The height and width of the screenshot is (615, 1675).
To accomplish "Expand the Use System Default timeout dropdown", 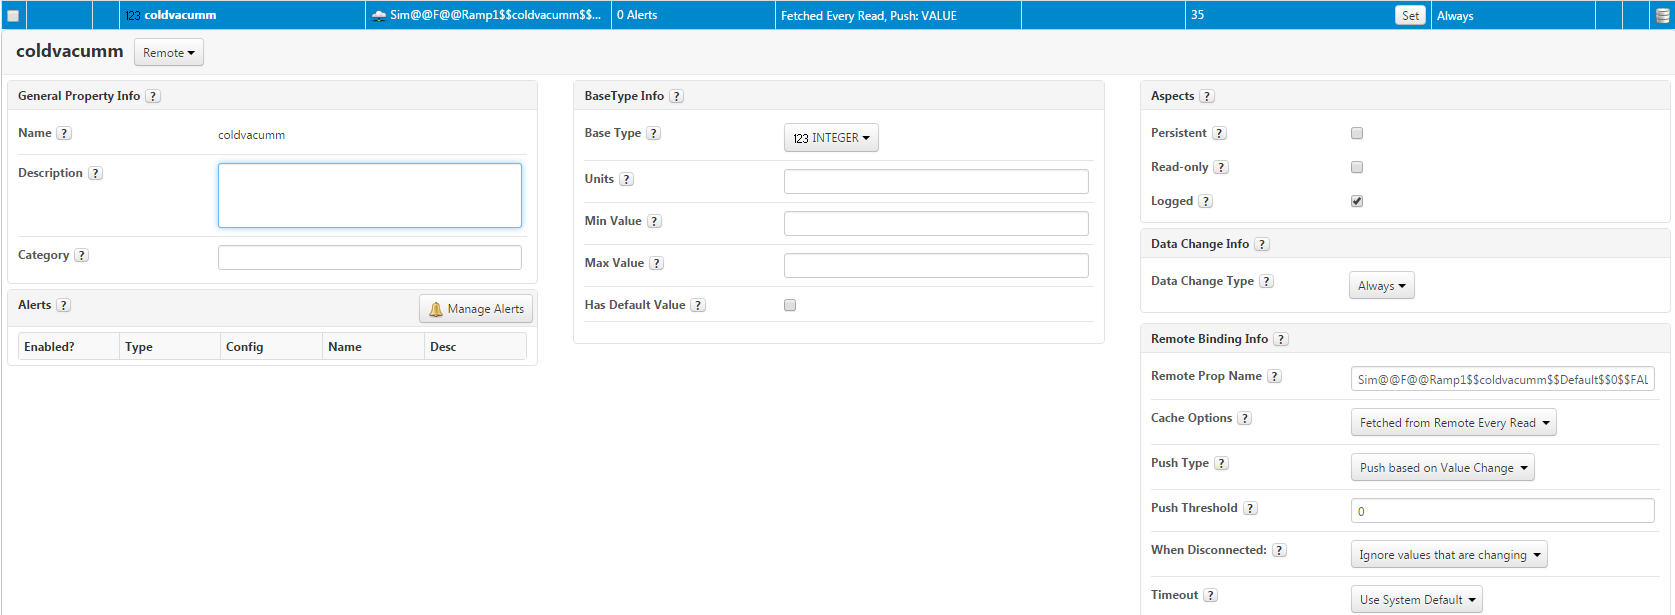I will pos(1417,600).
